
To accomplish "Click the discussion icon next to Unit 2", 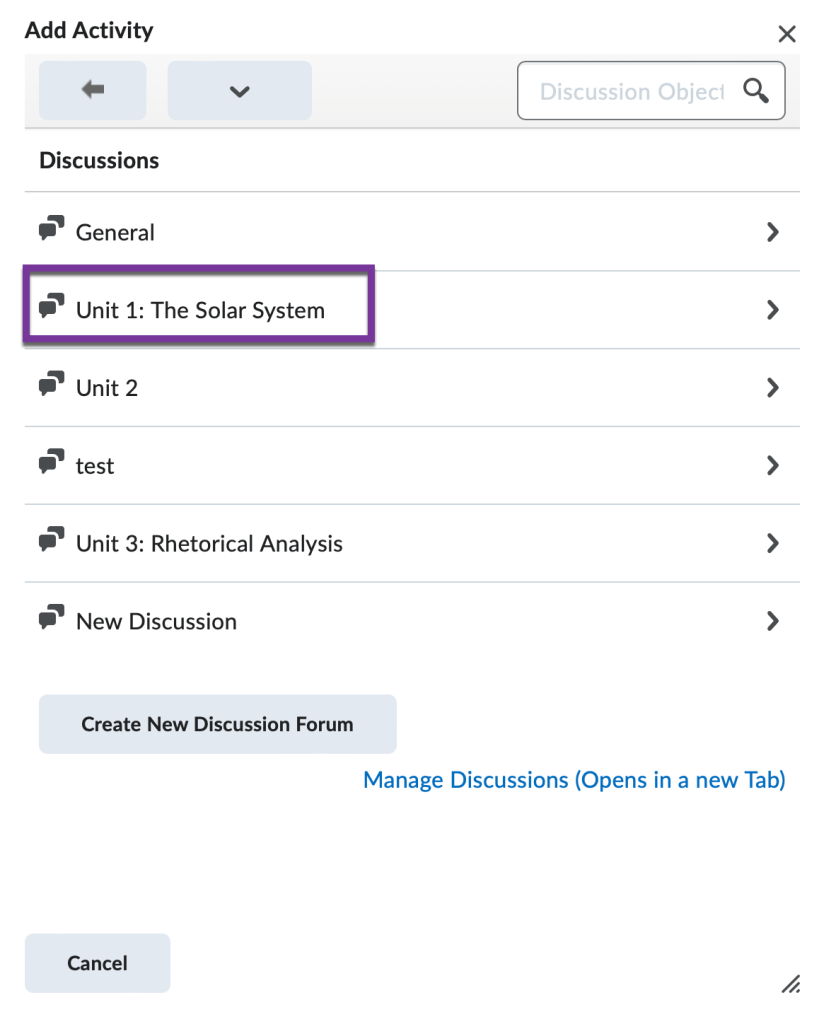I will click(51, 384).
